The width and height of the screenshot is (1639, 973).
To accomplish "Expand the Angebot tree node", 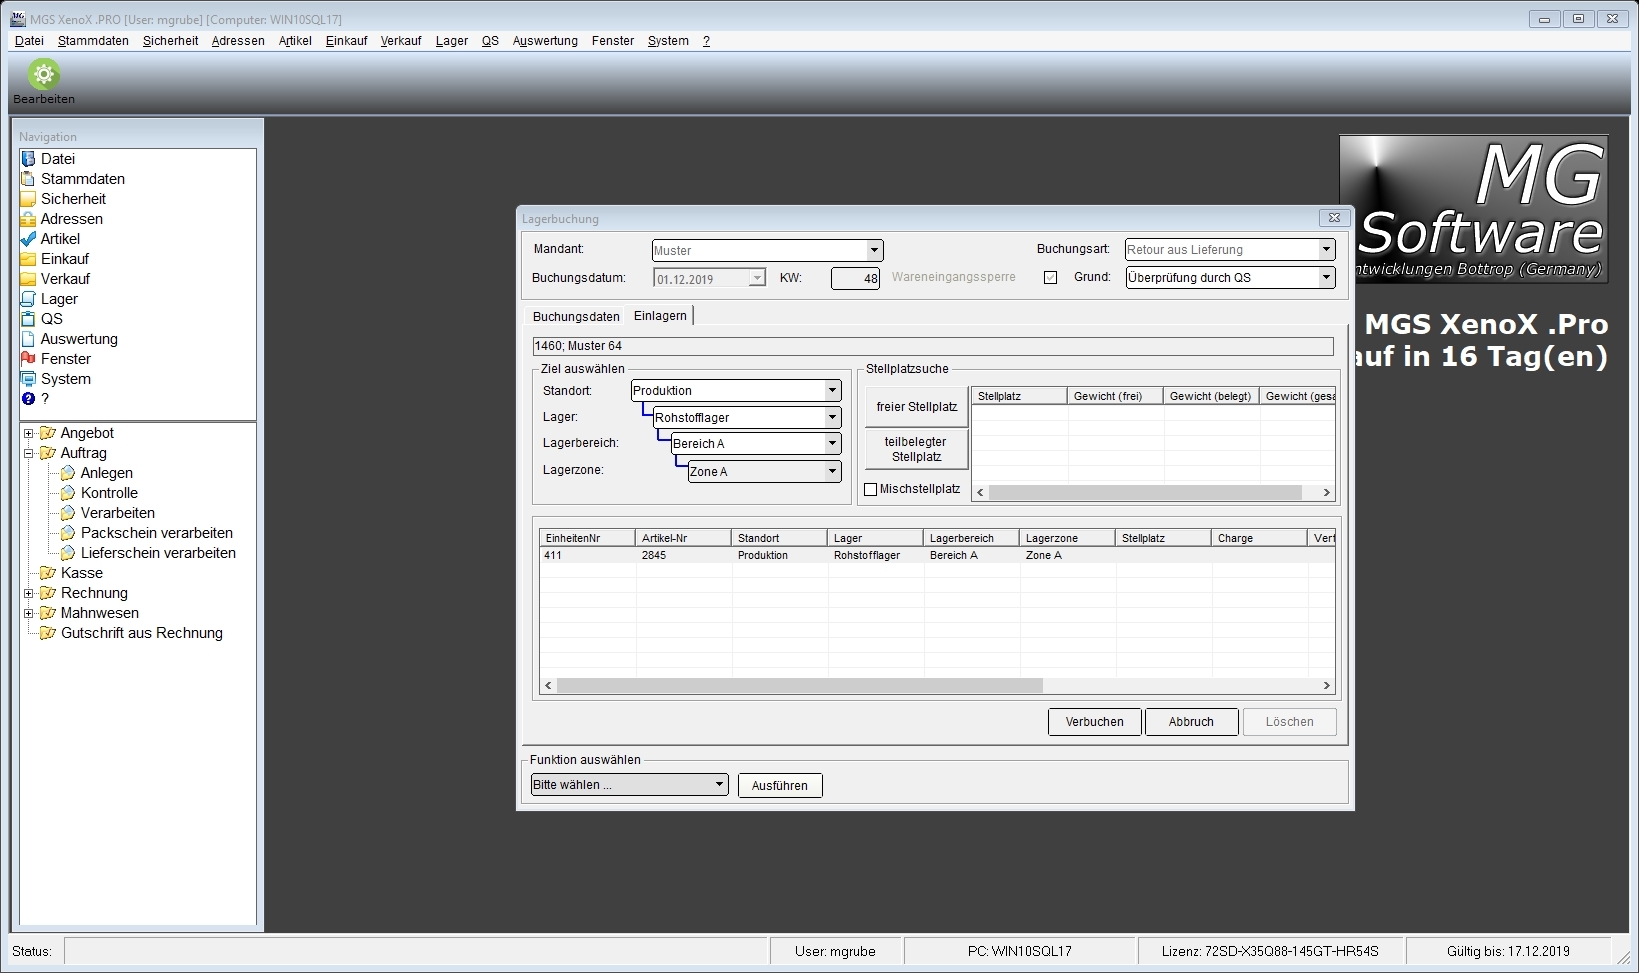I will [29, 433].
